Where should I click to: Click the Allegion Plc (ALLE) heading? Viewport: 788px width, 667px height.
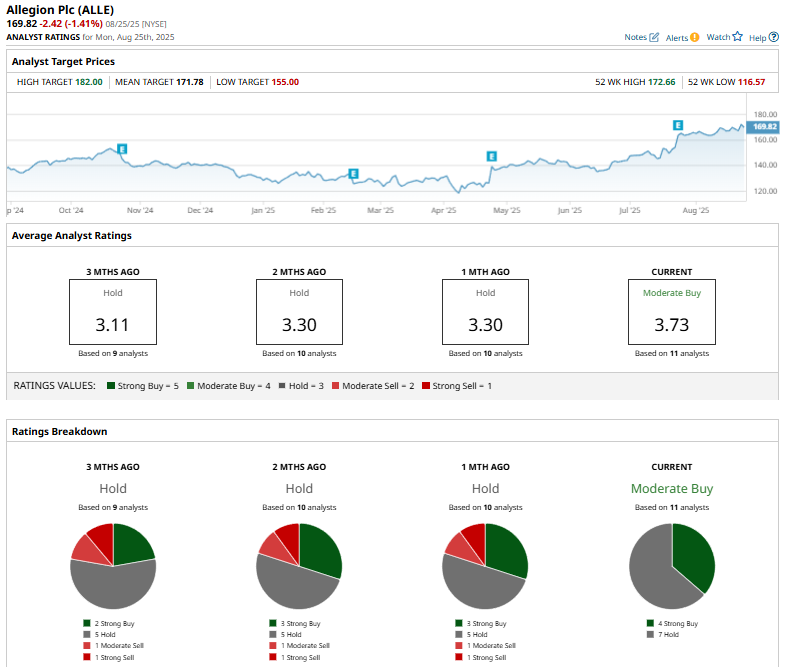tap(60, 10)
